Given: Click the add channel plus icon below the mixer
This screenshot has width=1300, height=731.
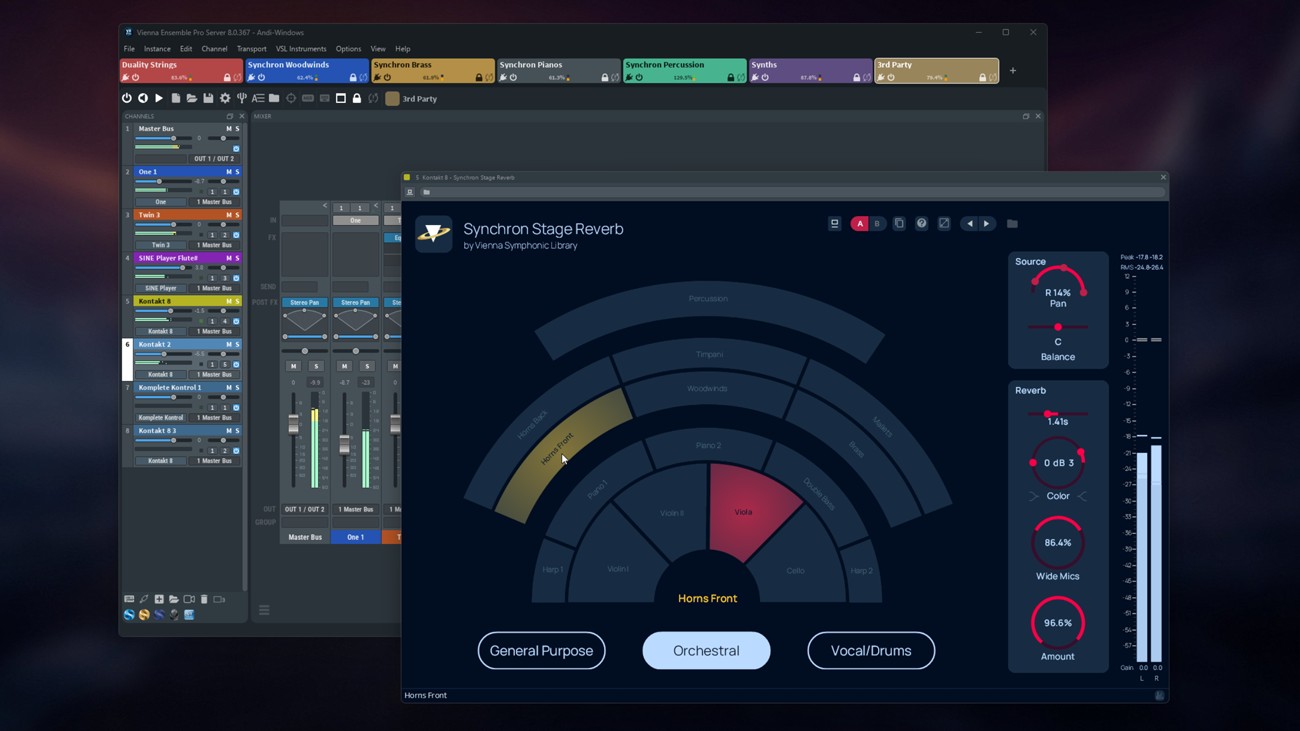Looking at the screenshot, I should pyautogui.click(x=159, y=599).
